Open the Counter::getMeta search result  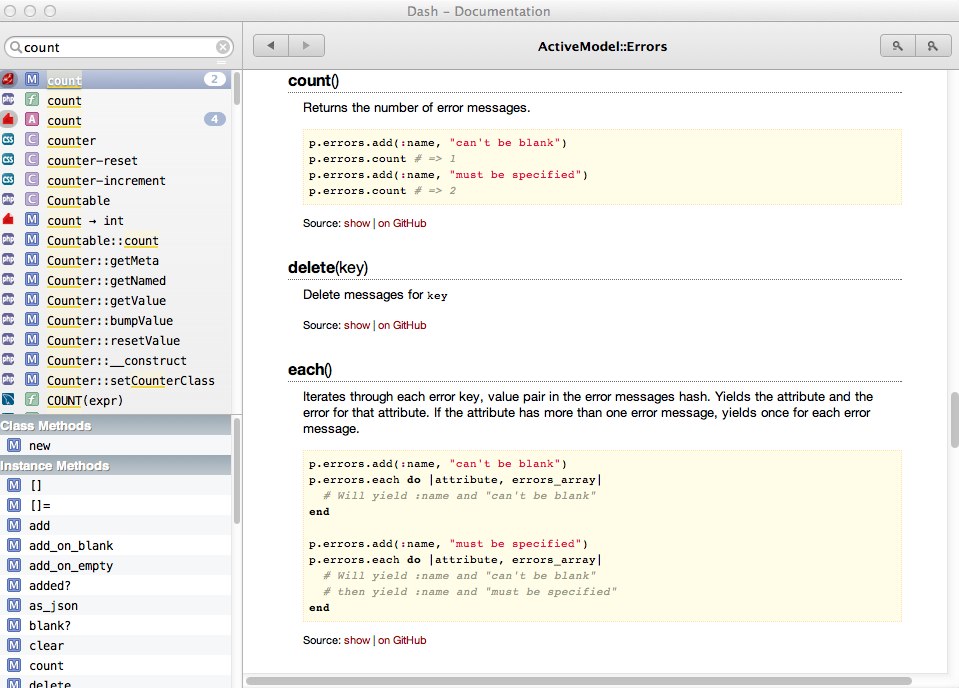point(102,260)
